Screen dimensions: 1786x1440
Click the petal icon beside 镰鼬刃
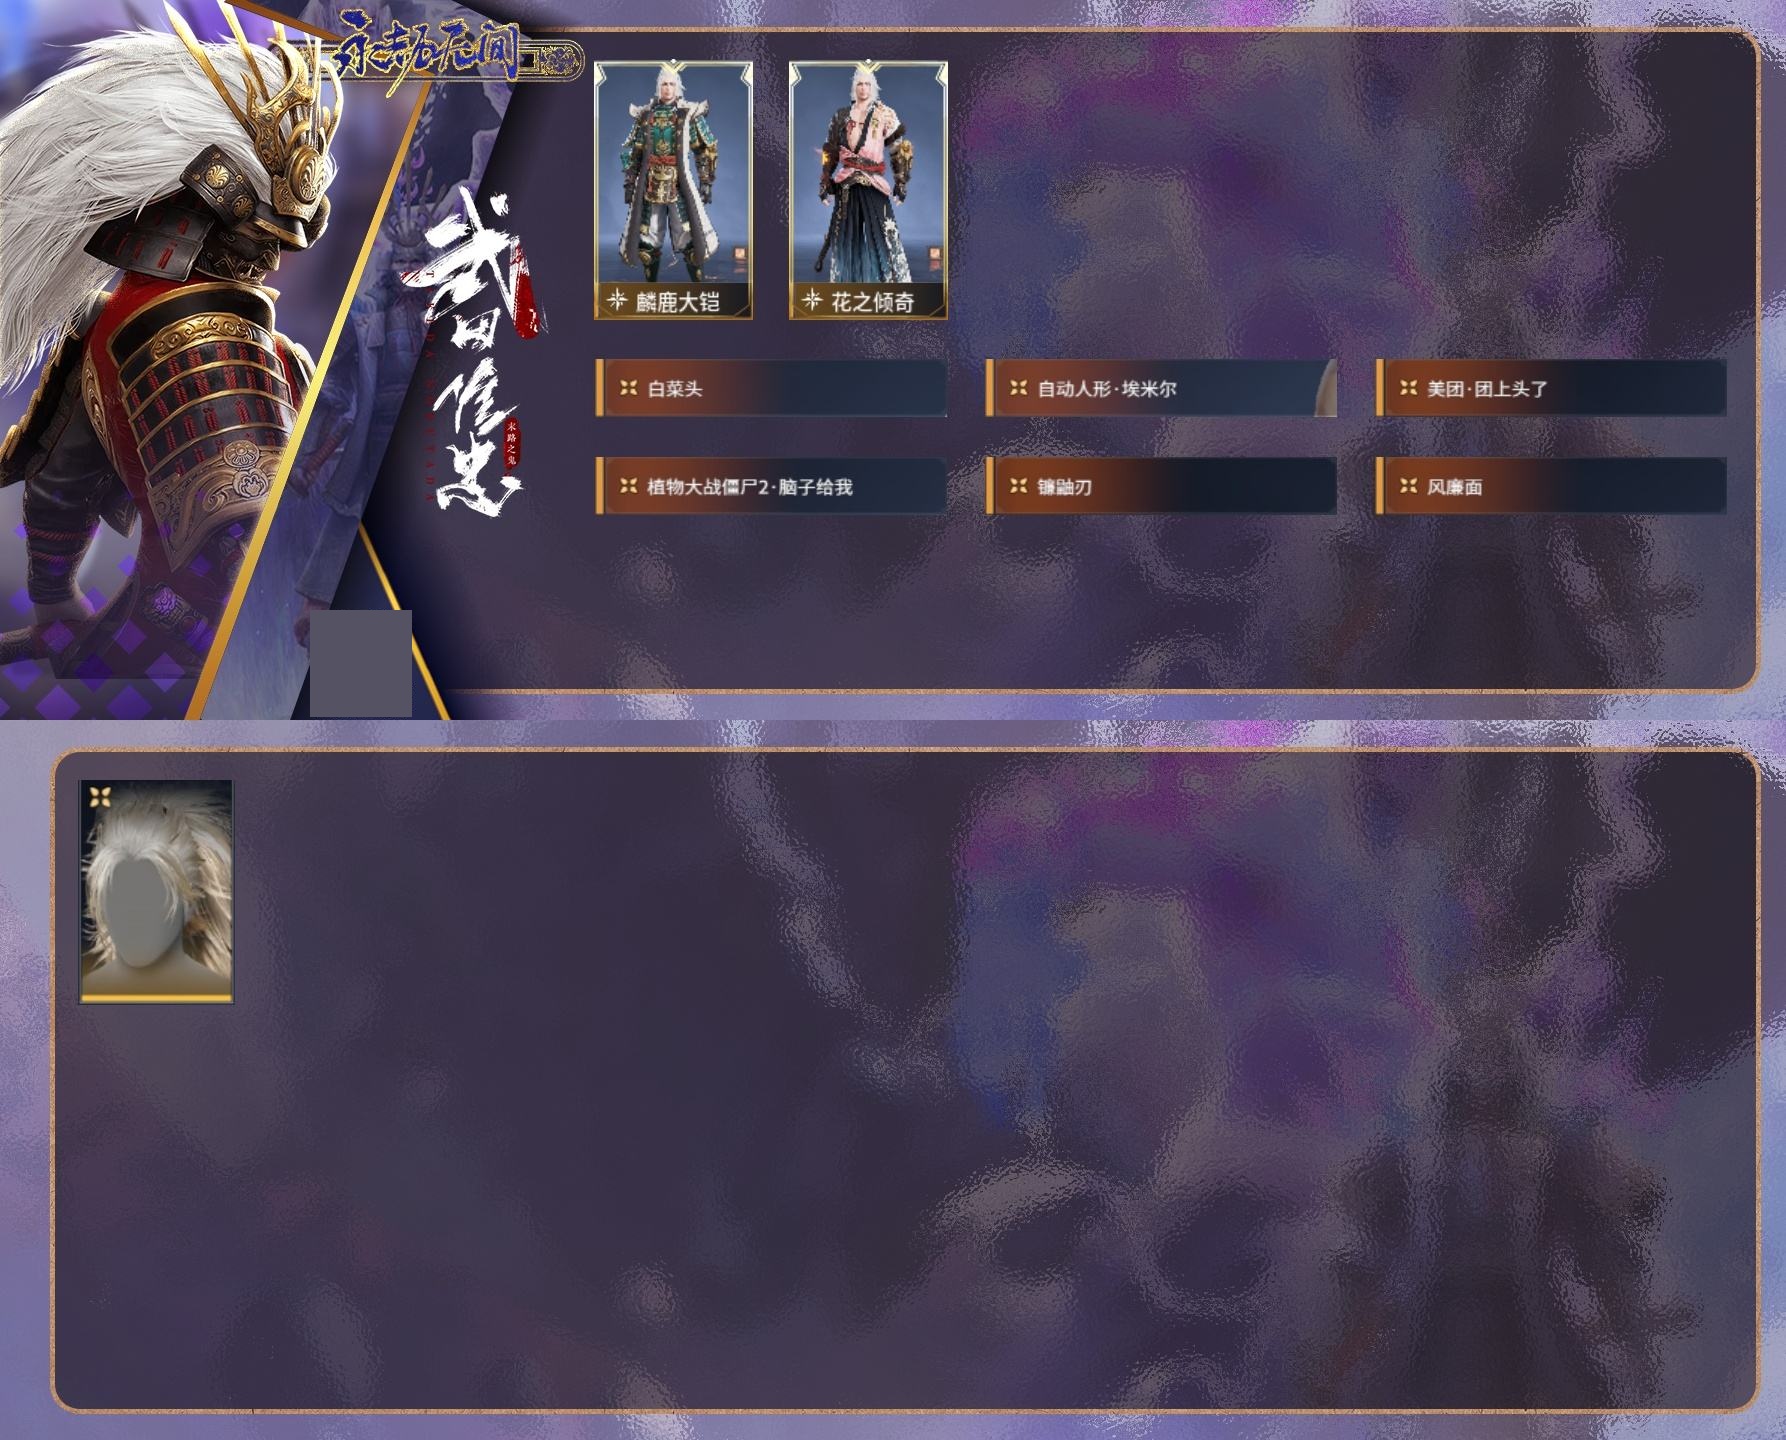1018,486
